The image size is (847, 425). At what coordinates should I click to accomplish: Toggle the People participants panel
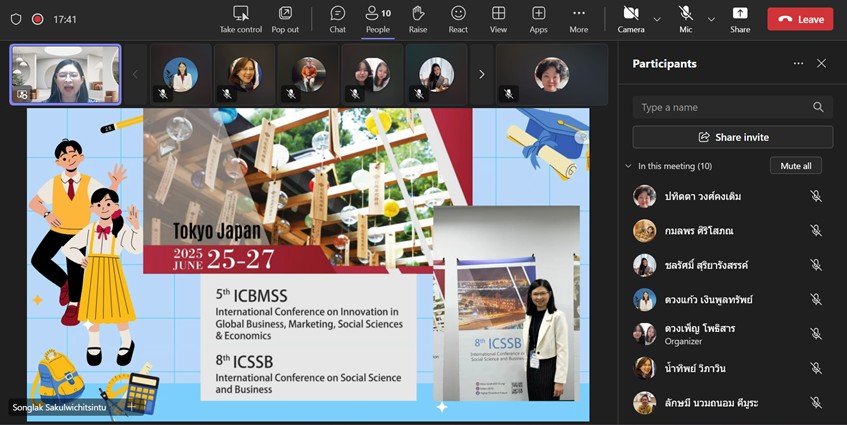point(377,18)
